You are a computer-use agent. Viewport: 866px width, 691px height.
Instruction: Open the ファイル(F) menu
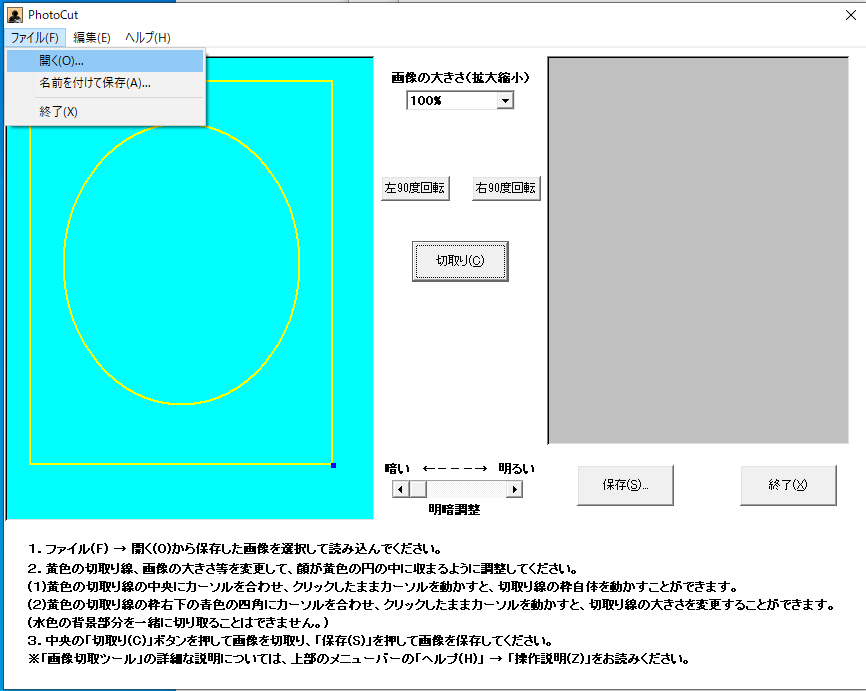tap(35, 38)
